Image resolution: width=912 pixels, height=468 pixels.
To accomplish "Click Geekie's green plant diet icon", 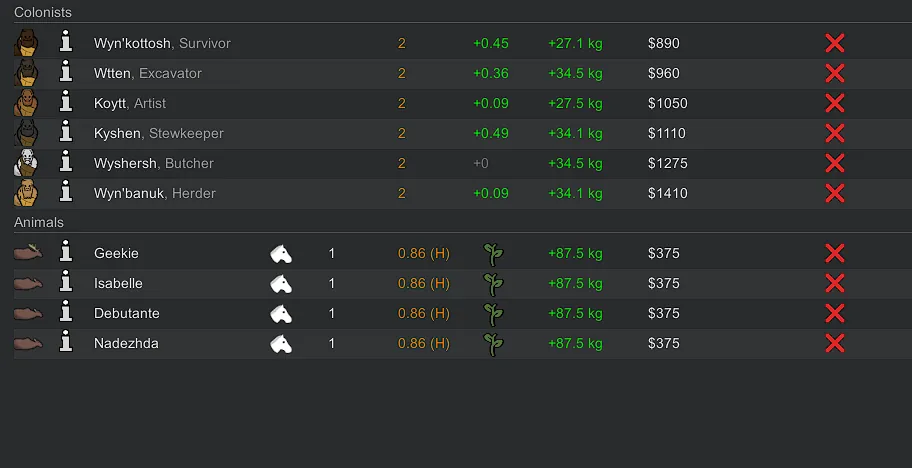I will click(x=493, y=254).
